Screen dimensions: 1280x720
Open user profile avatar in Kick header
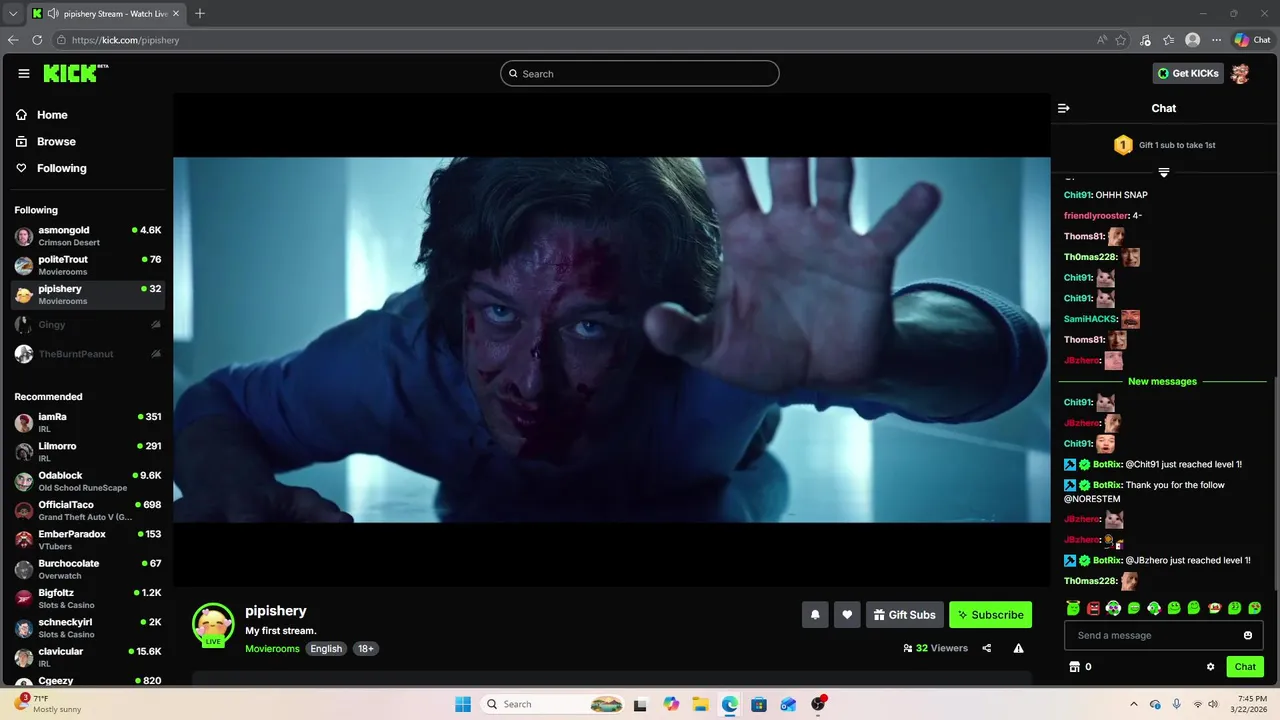click(1240, 73)
